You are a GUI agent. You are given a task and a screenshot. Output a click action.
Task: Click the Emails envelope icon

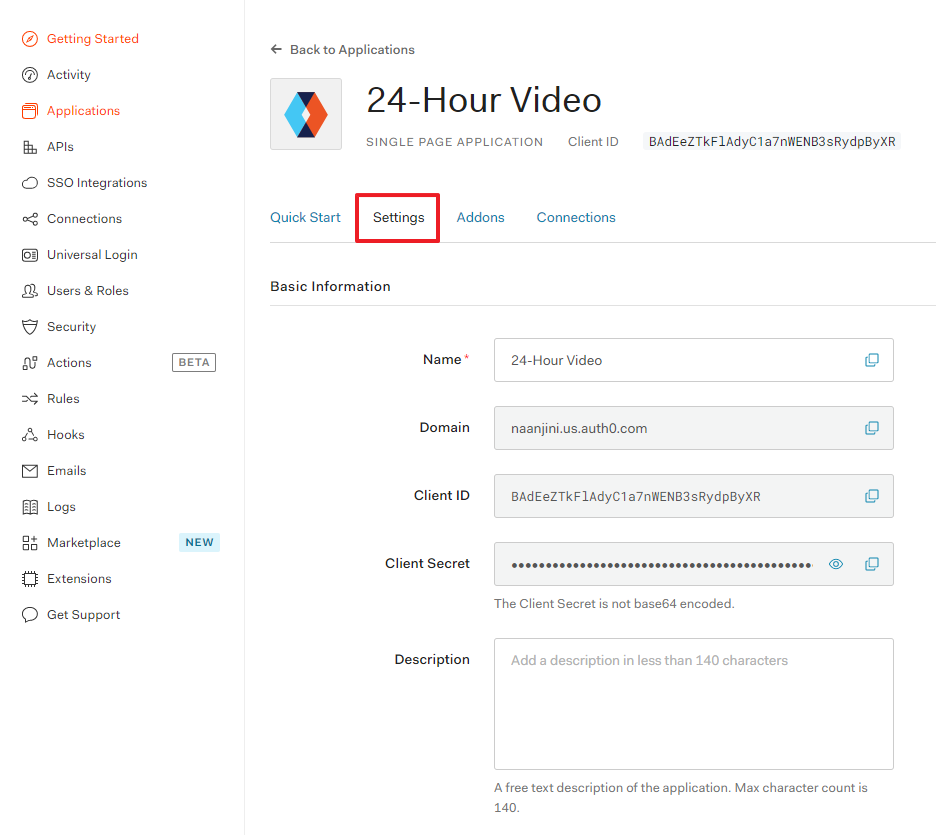[30, 471]
